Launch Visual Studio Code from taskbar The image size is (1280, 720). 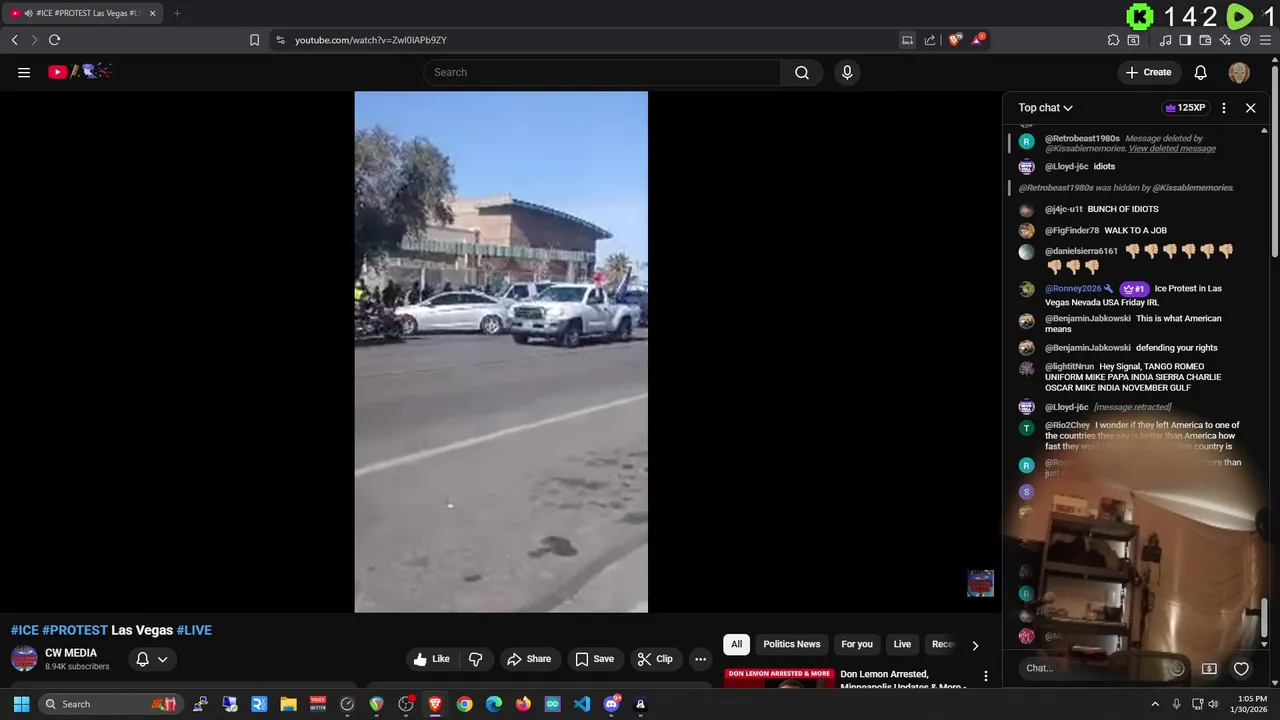click(x=582, y=704)
